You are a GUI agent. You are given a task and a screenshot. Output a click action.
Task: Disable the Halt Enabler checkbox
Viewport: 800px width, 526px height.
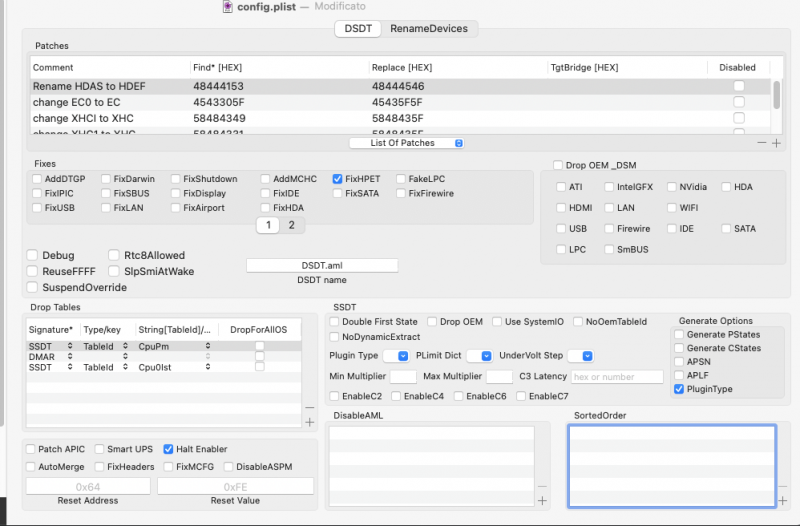pyautogui.click(x=169, y=449)
